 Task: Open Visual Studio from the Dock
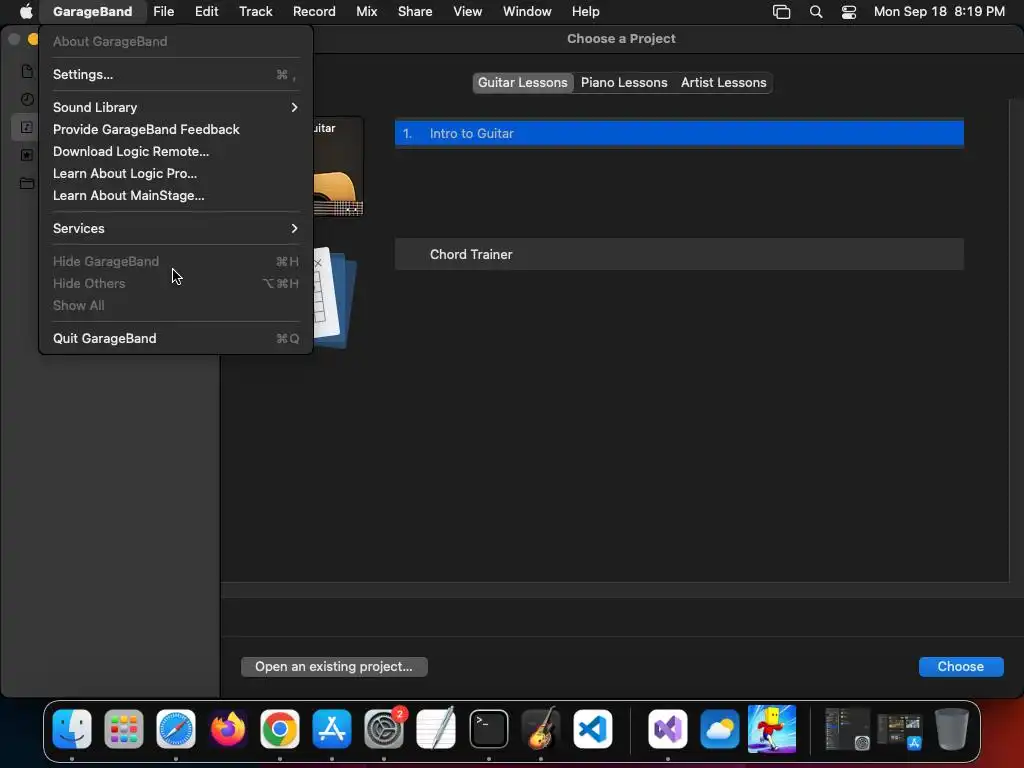[x=667, y=728]
